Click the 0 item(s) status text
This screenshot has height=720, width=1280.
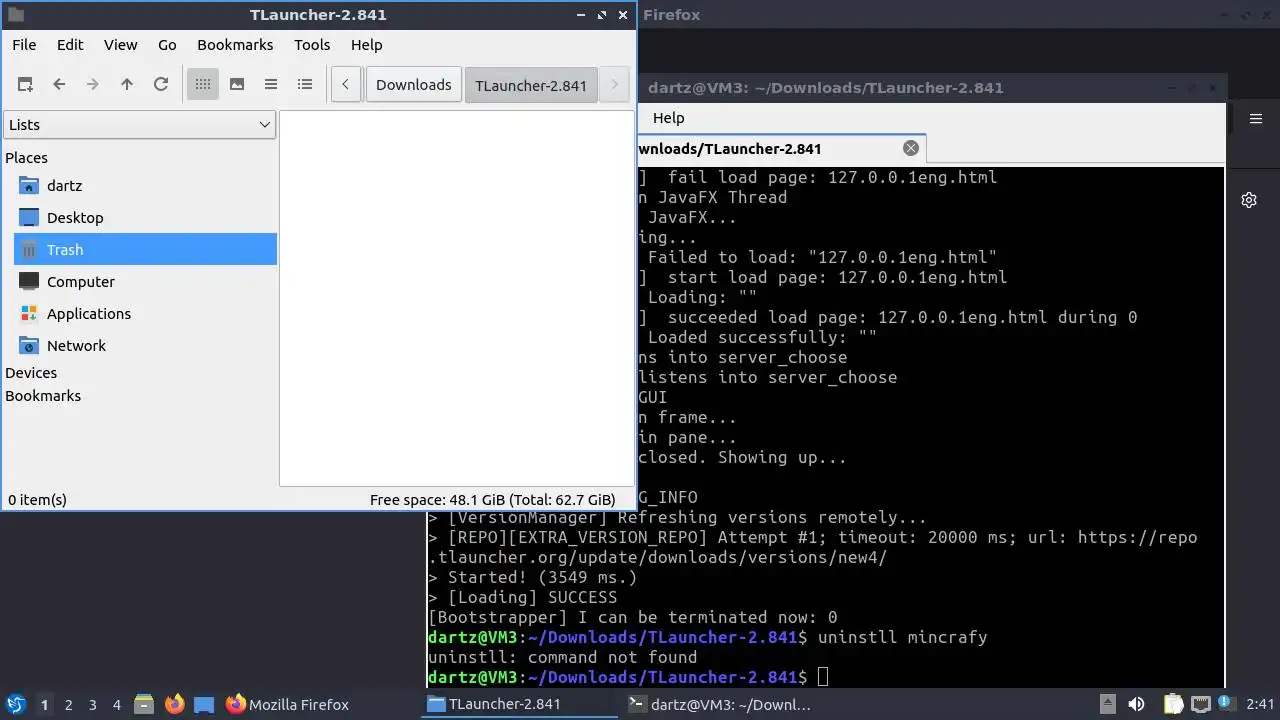coord(37,500)
